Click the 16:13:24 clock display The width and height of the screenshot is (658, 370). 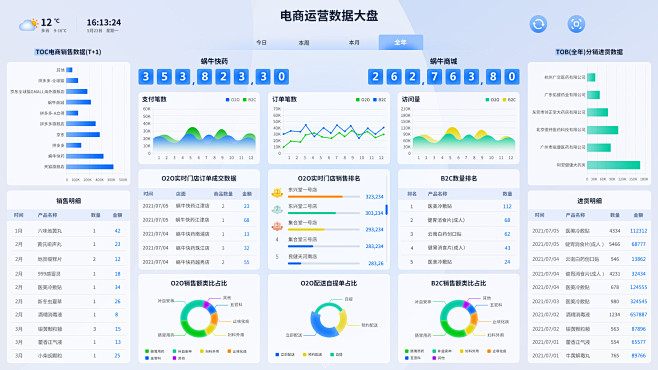pyautogui.click(x=104, y=22)
